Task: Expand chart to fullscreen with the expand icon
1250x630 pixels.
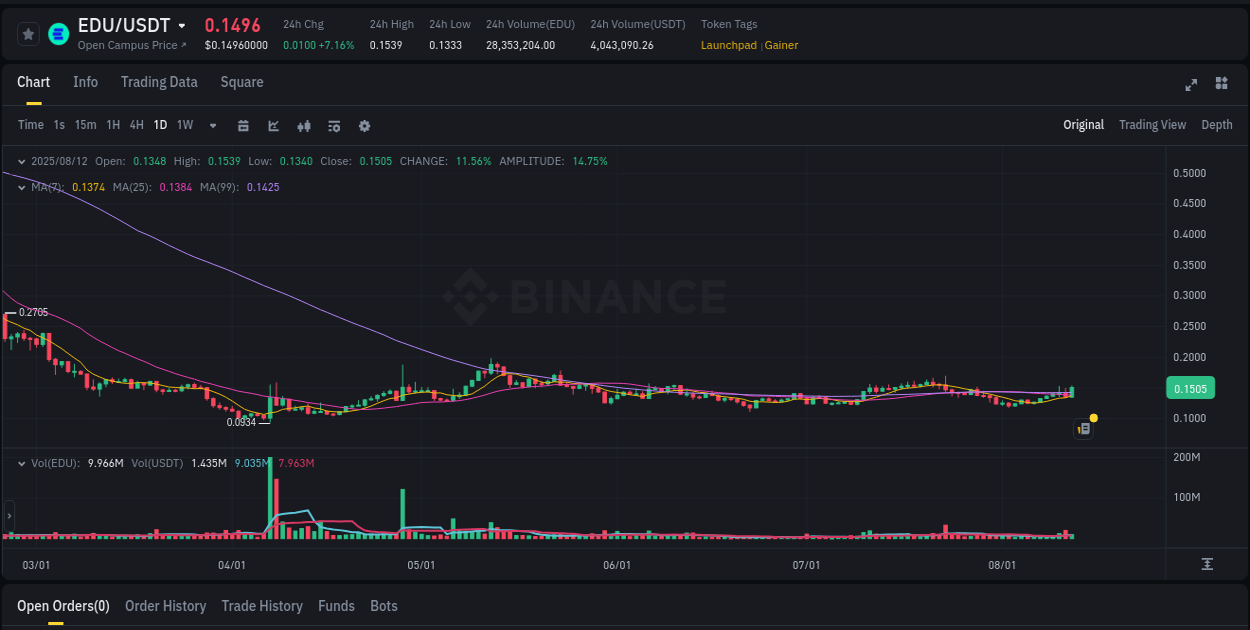Action: point(1190,85)
